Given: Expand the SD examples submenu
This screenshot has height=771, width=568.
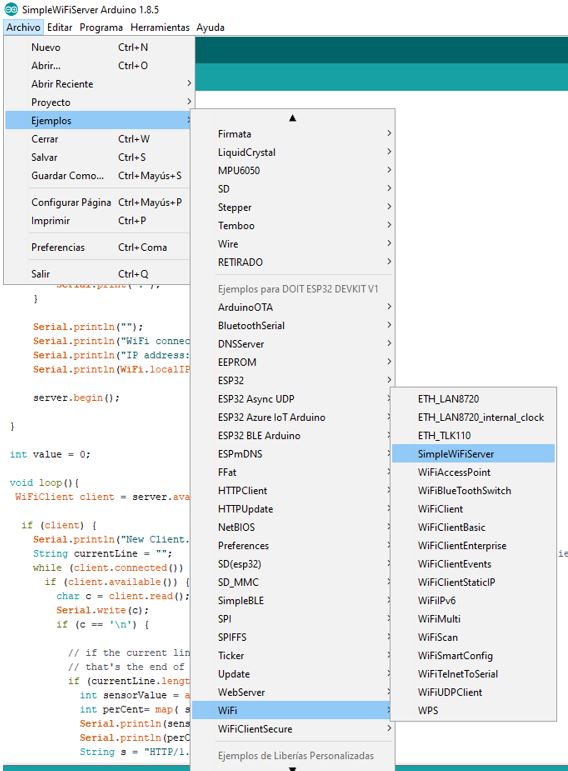Looking at the screenshot, I should tap(293, 189).
